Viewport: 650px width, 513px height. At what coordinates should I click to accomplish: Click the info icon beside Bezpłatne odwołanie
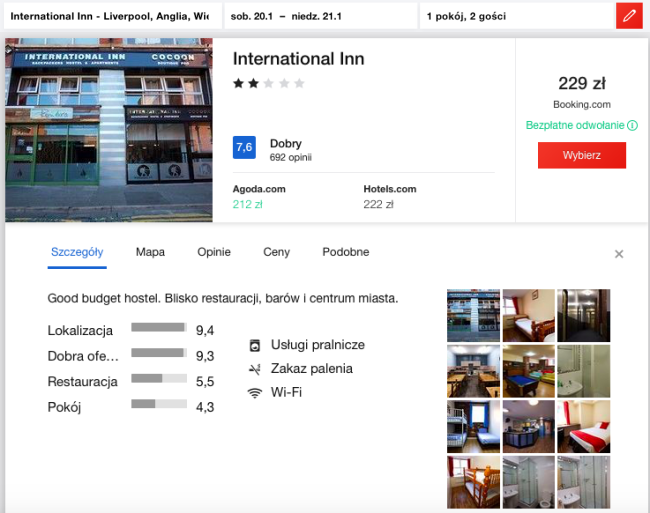coord(632,126)
